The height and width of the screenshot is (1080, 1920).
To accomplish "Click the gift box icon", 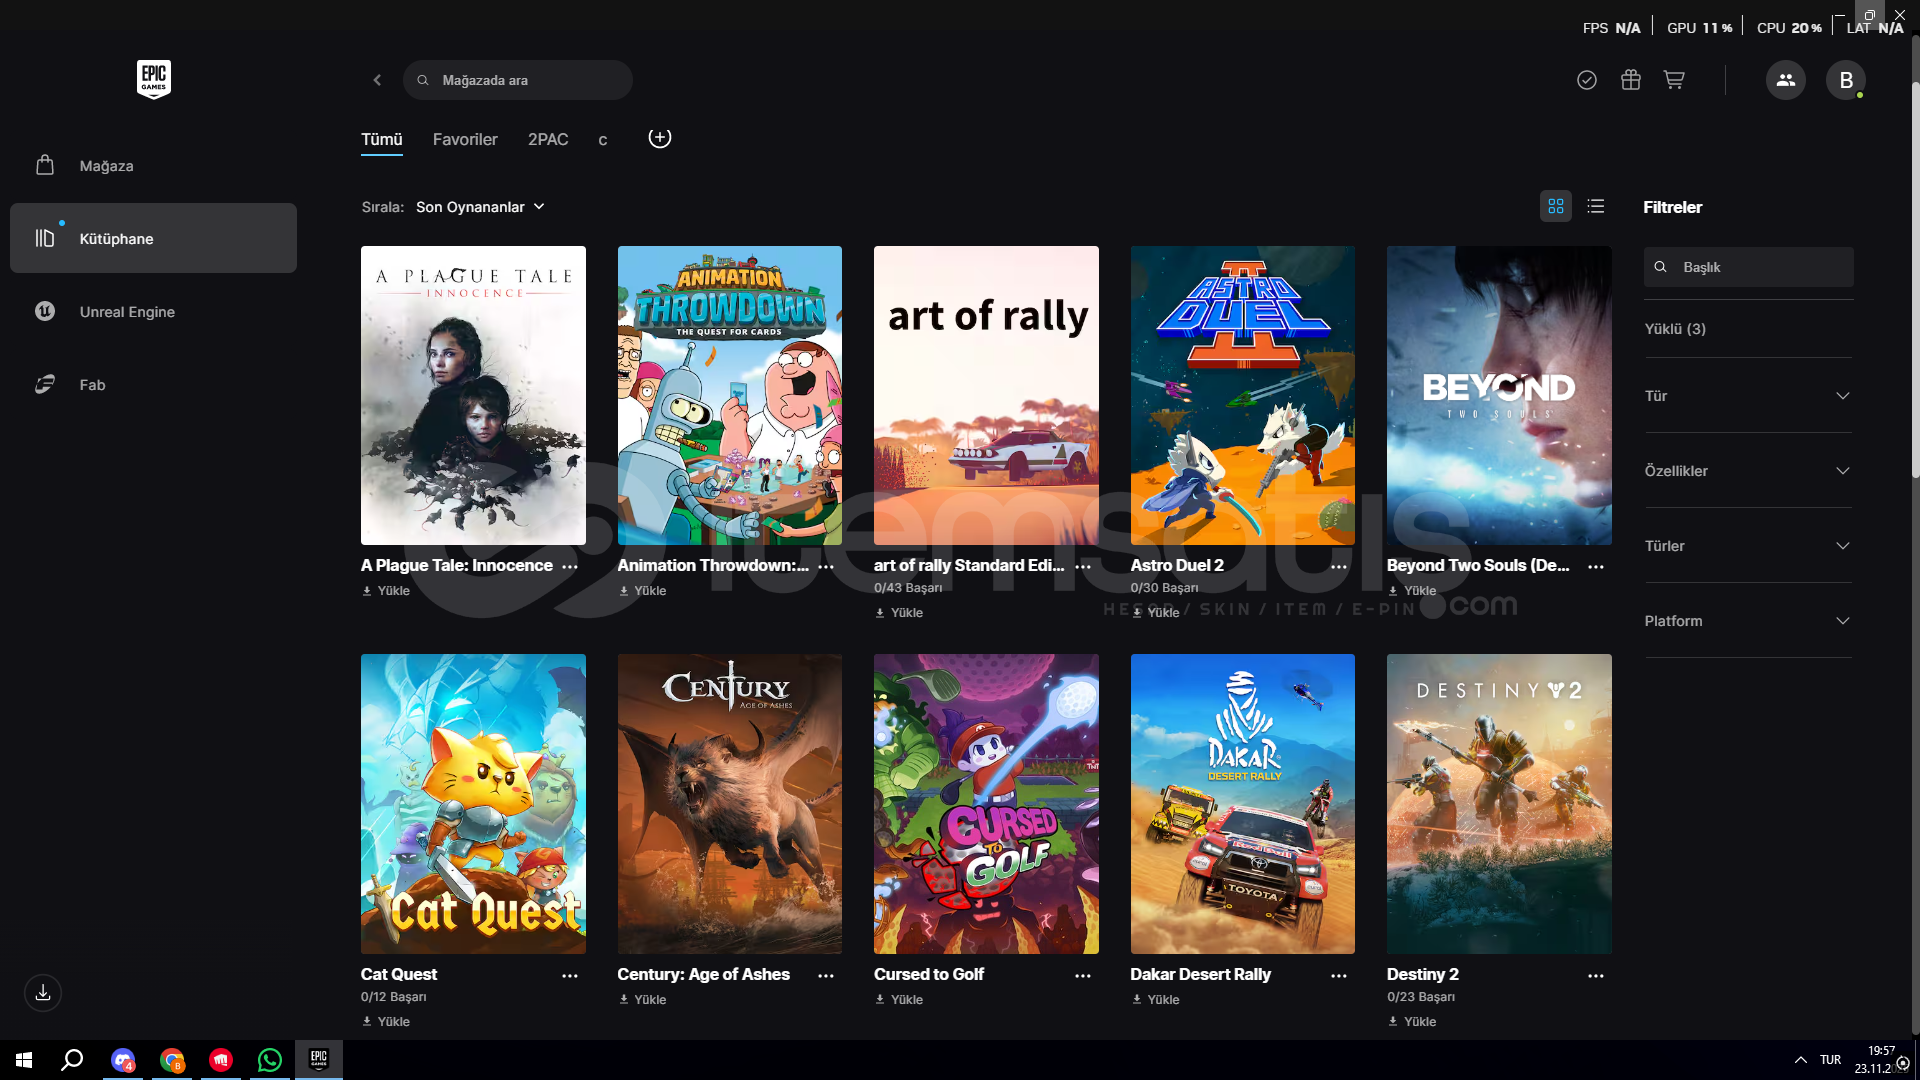I will coord(1630,80).
